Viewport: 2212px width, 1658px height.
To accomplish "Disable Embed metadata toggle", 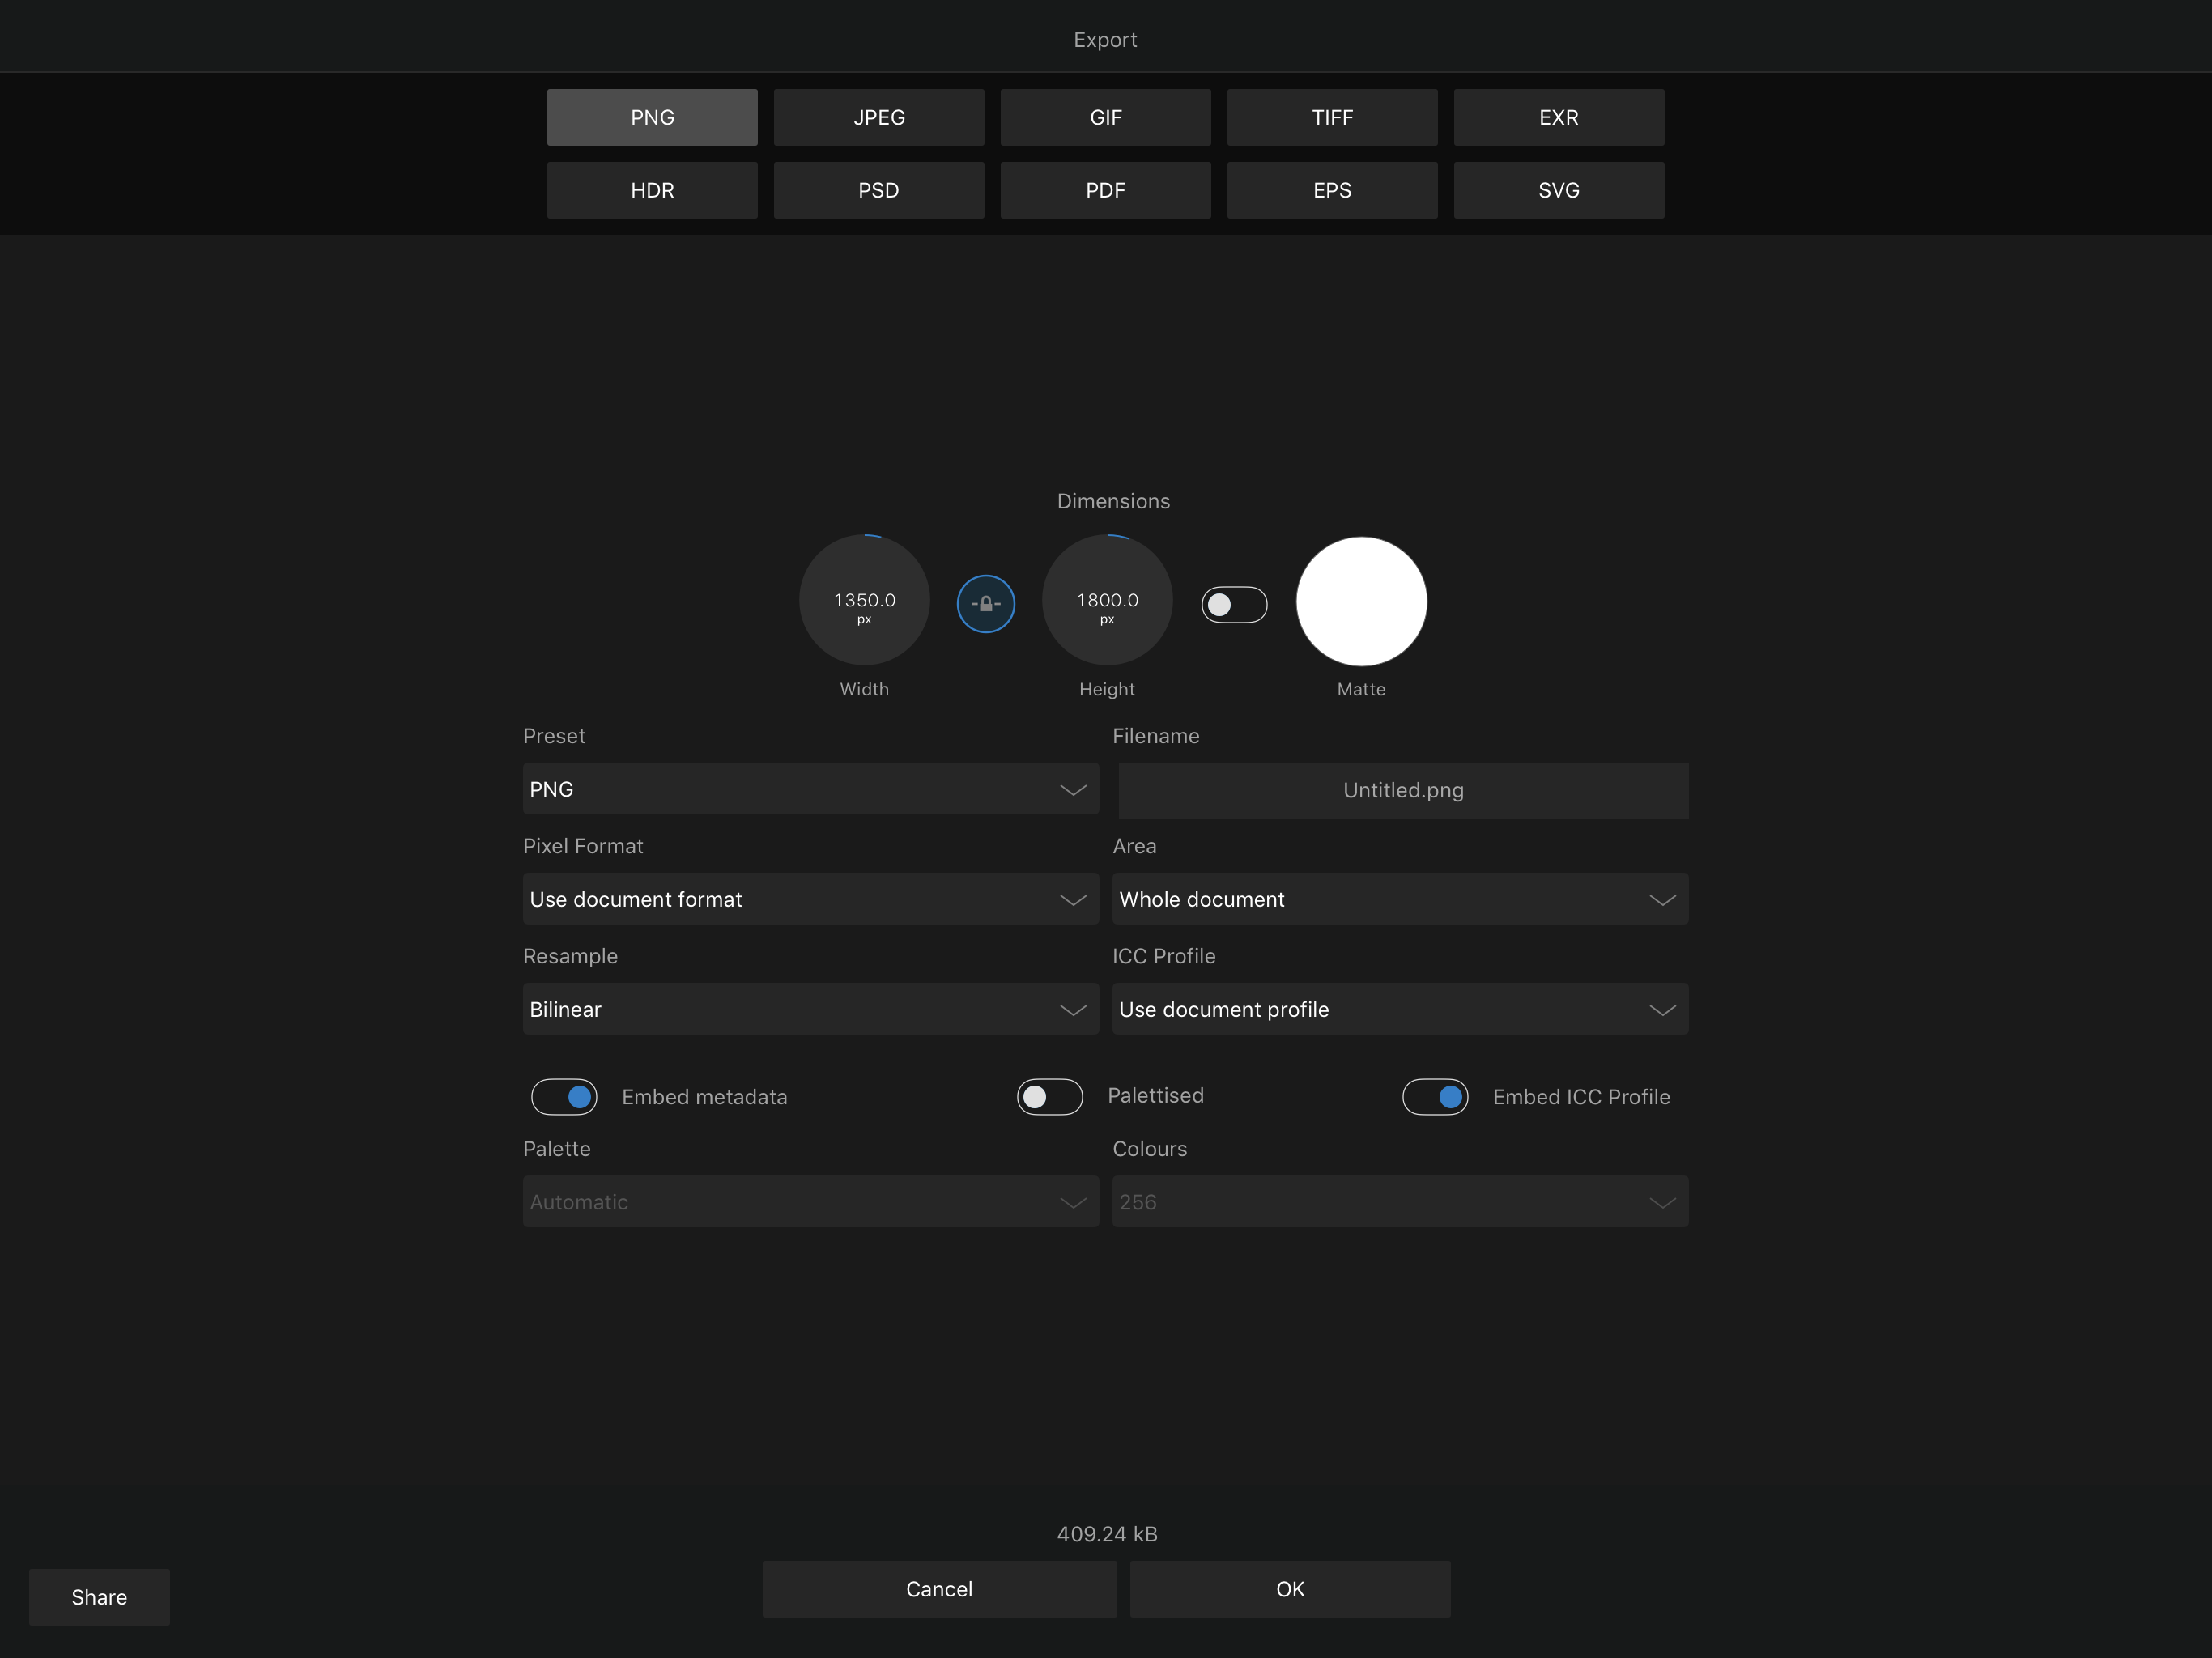I will [x=564, y=1097].
